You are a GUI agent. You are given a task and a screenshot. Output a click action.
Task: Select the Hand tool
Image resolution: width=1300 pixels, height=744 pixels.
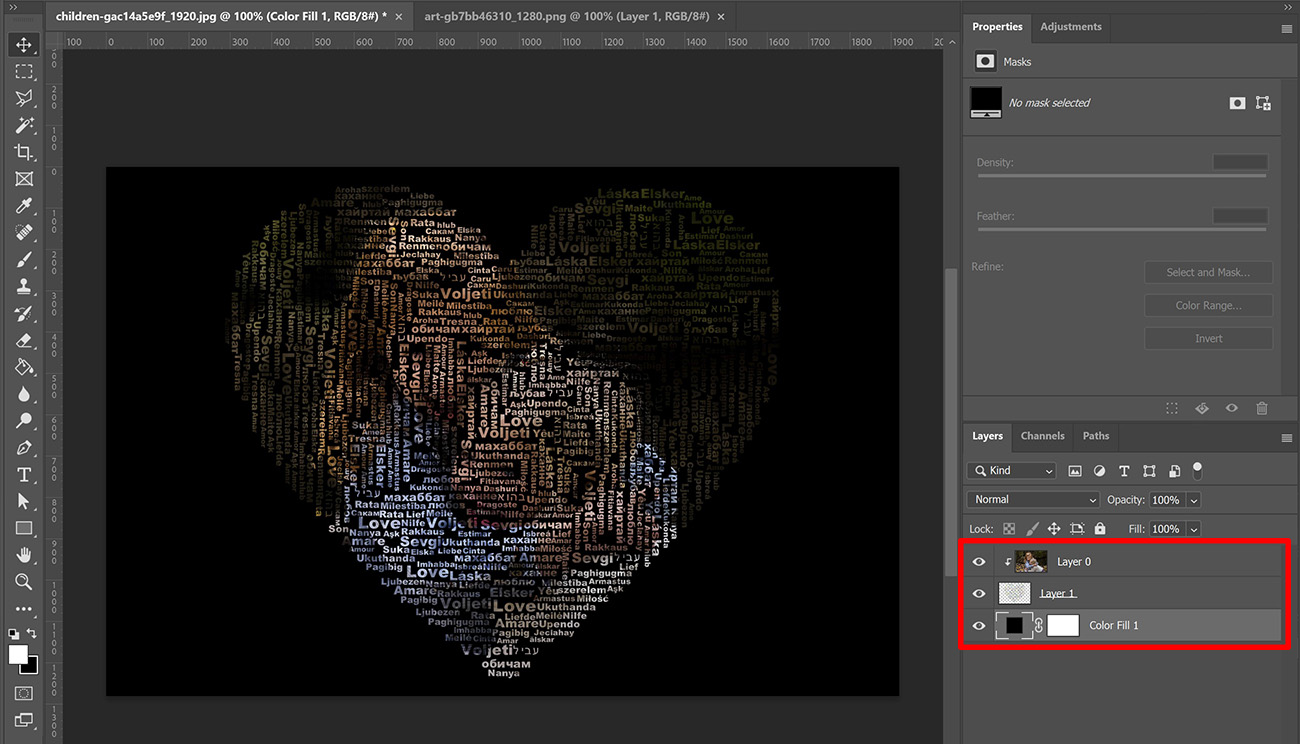coord(24,555)
